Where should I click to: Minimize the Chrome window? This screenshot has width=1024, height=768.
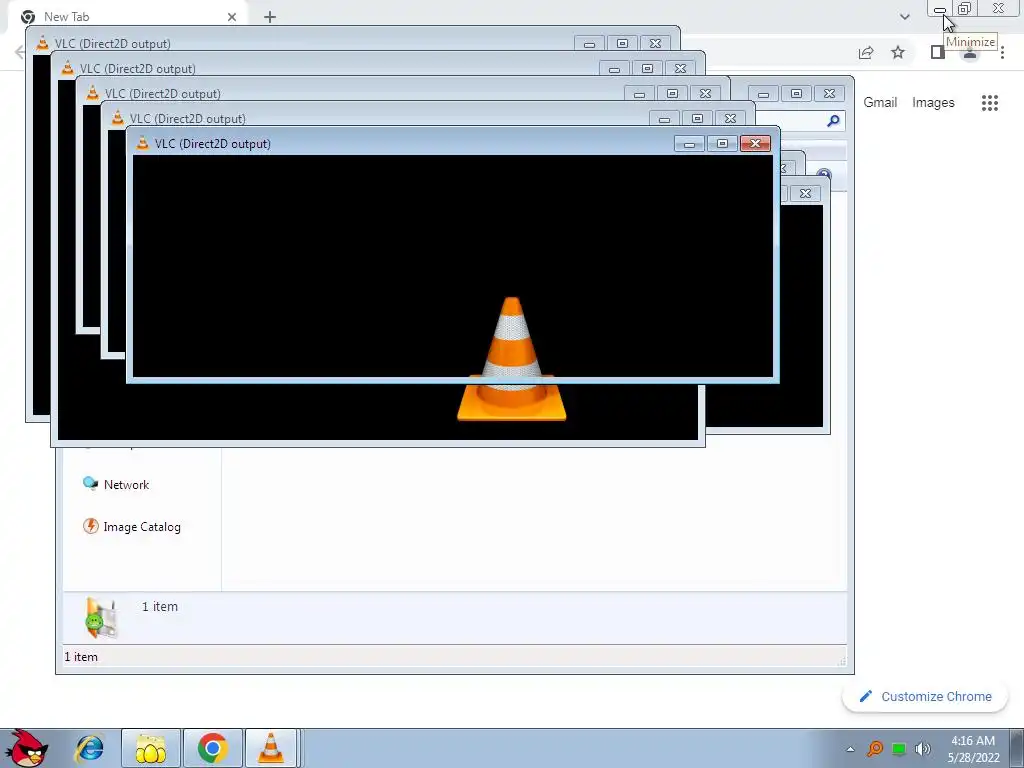(939, 9)
